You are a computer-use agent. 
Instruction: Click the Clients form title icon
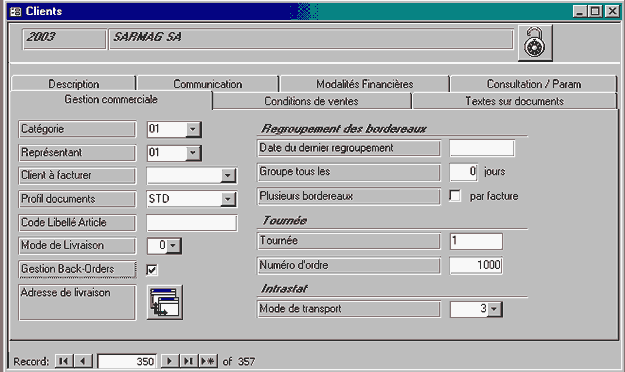[x=16, y=11]
